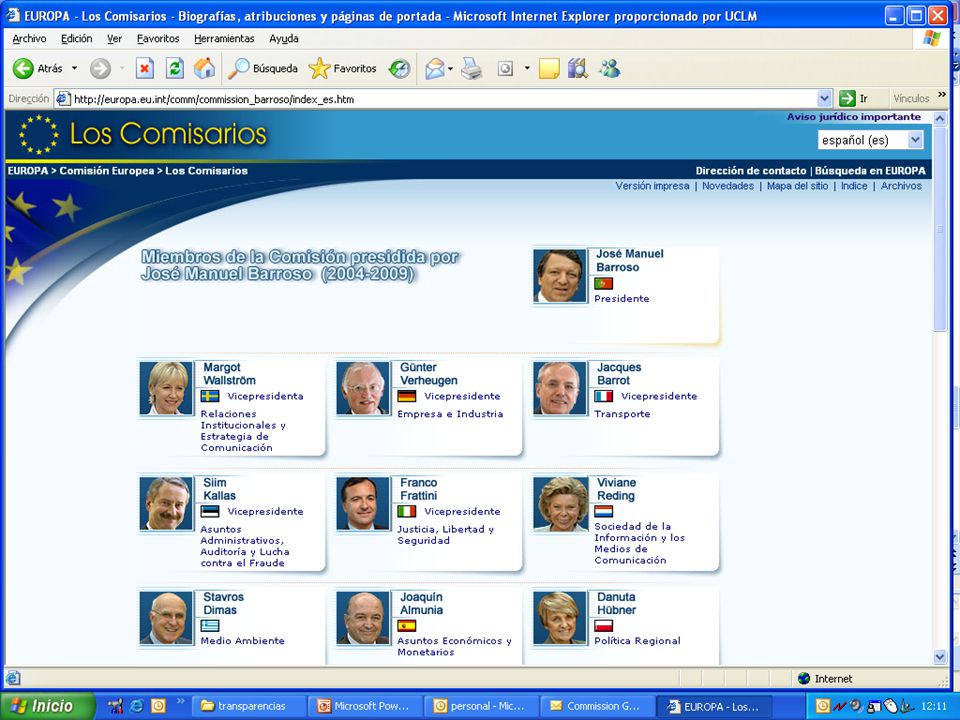Launch Internet Explorer quick launch icon
Image resolution: width=960 pixels, height=720 pixels.
[137, 706]
